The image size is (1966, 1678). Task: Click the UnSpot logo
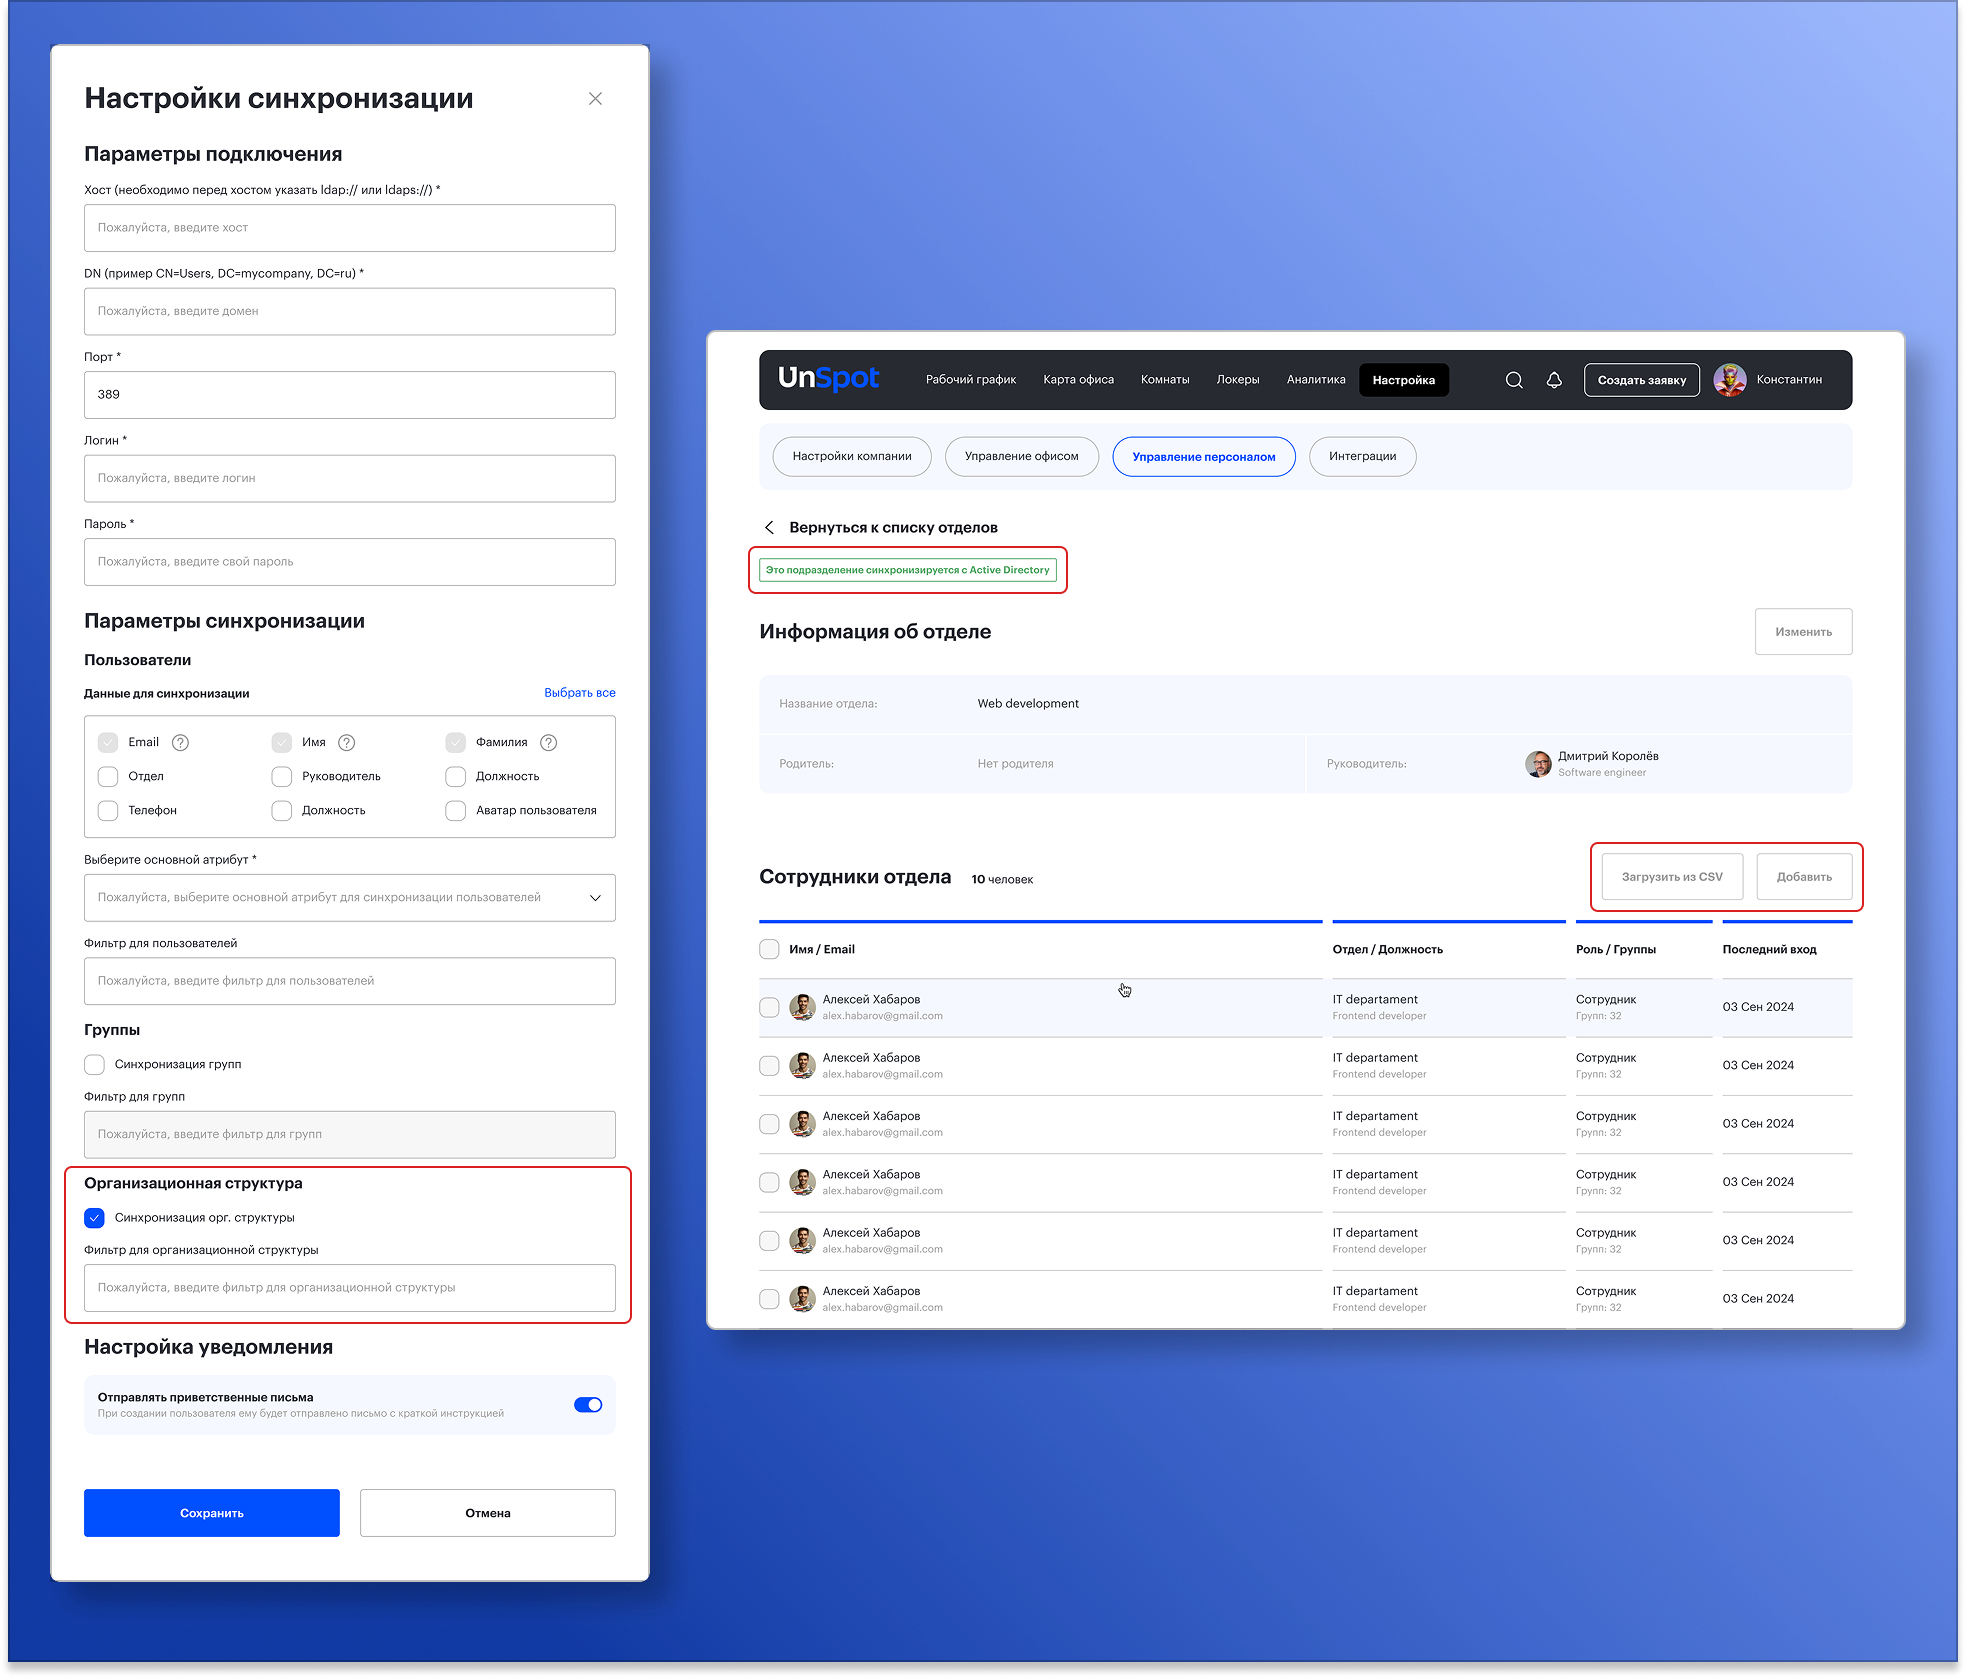(x=828, y=379)
